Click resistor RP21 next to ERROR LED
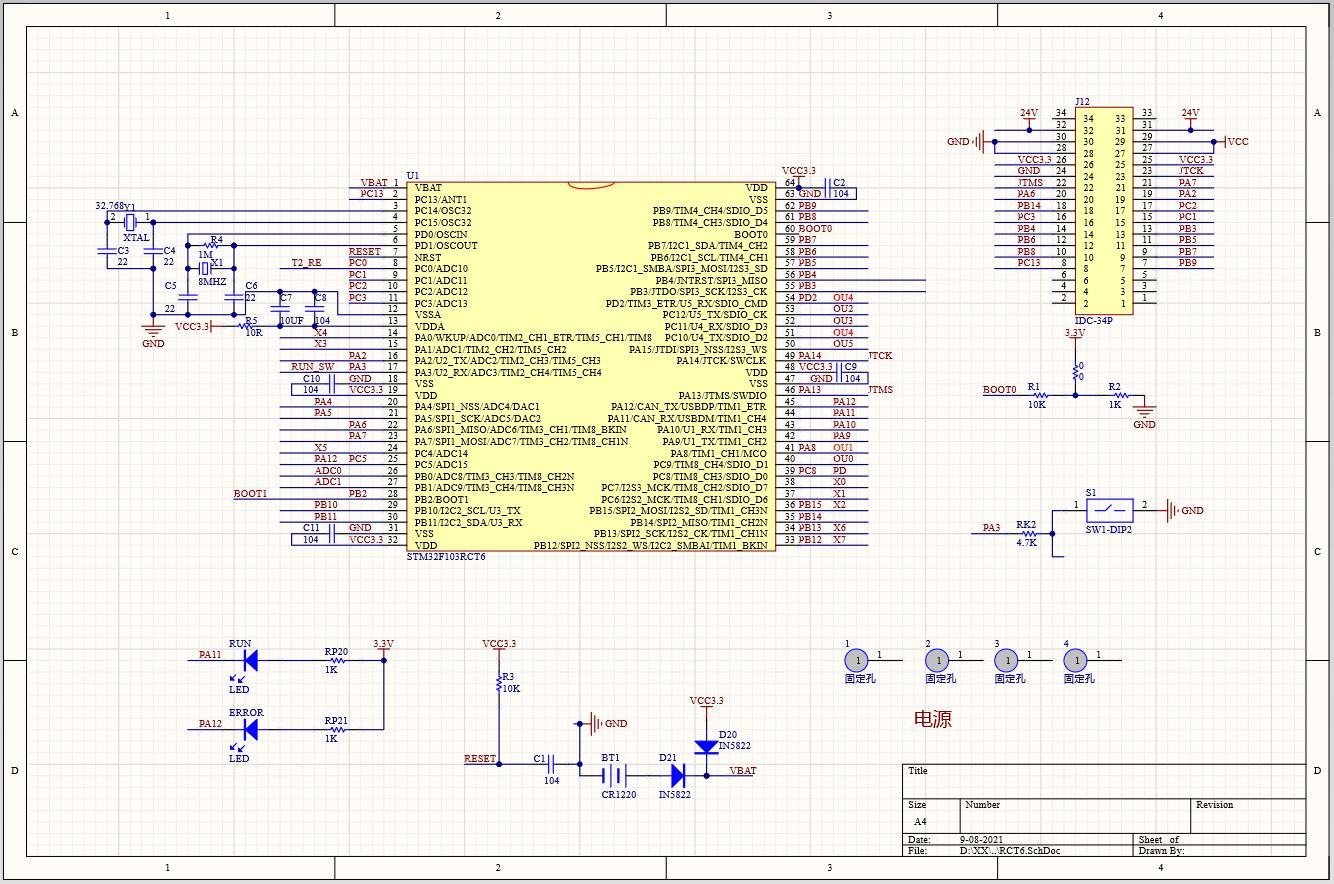Screen dimensions: 1334x884 tap(336, 730)
